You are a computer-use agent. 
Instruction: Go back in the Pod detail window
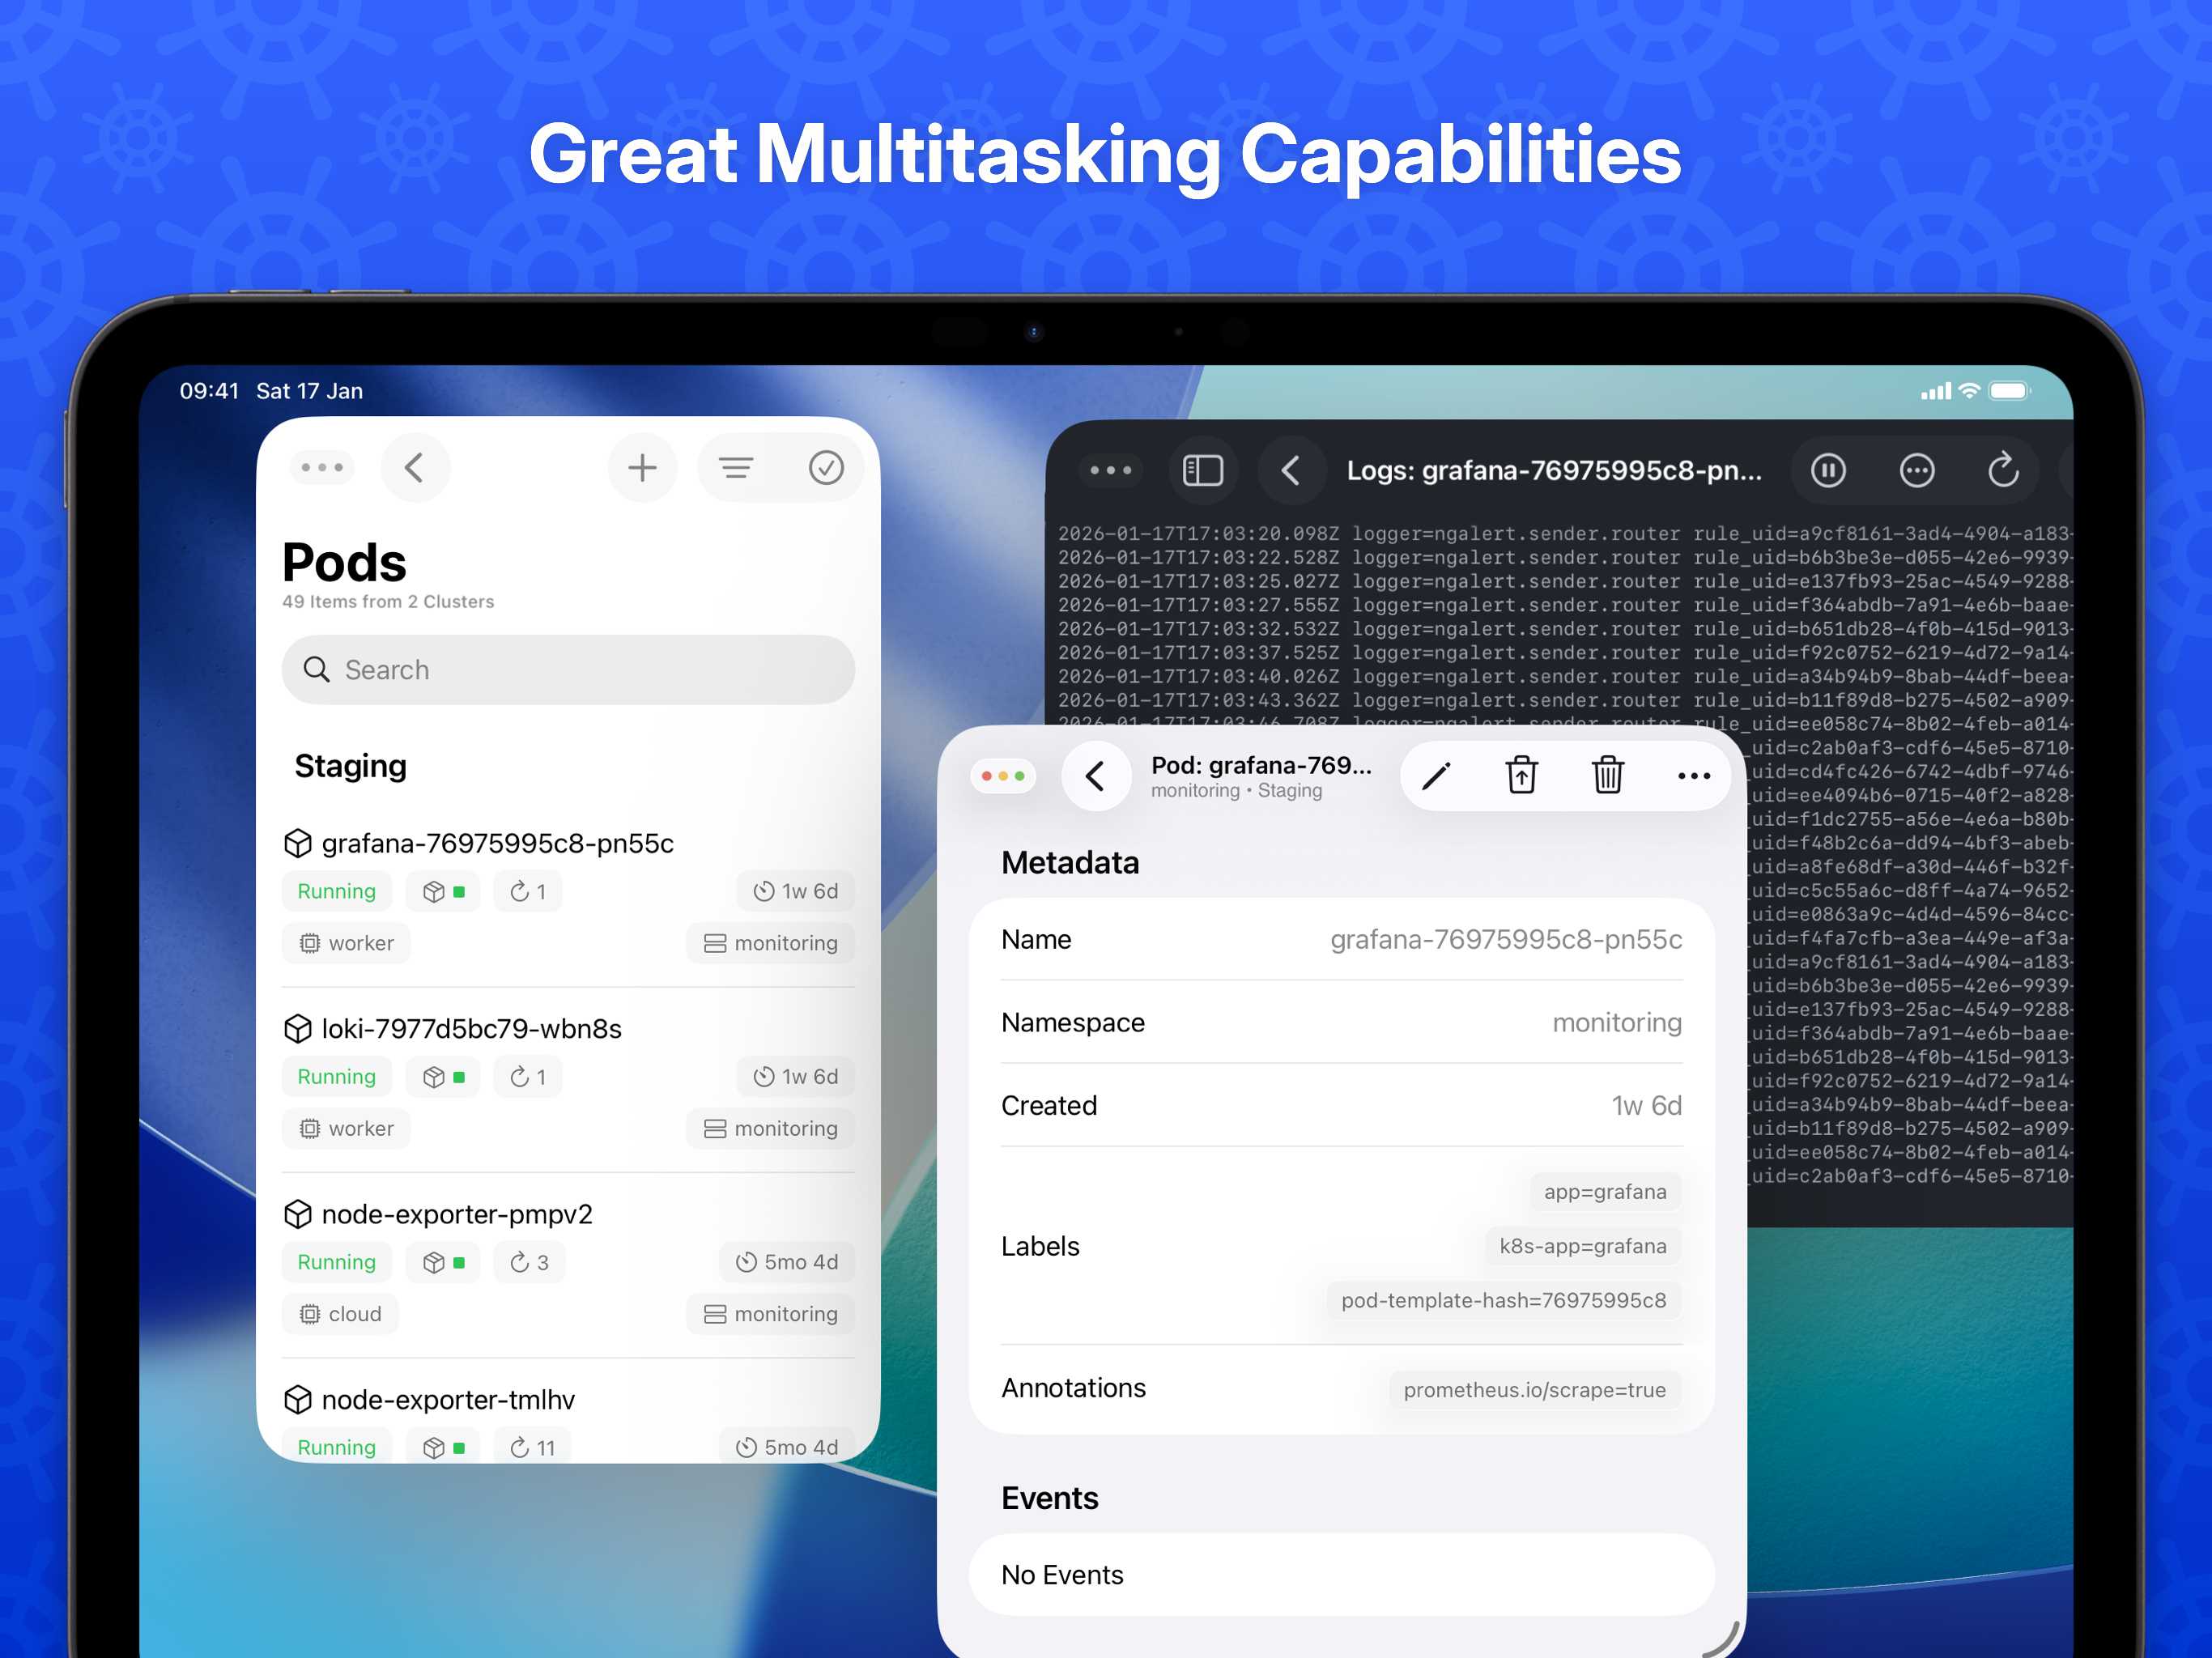[1096, 777]
